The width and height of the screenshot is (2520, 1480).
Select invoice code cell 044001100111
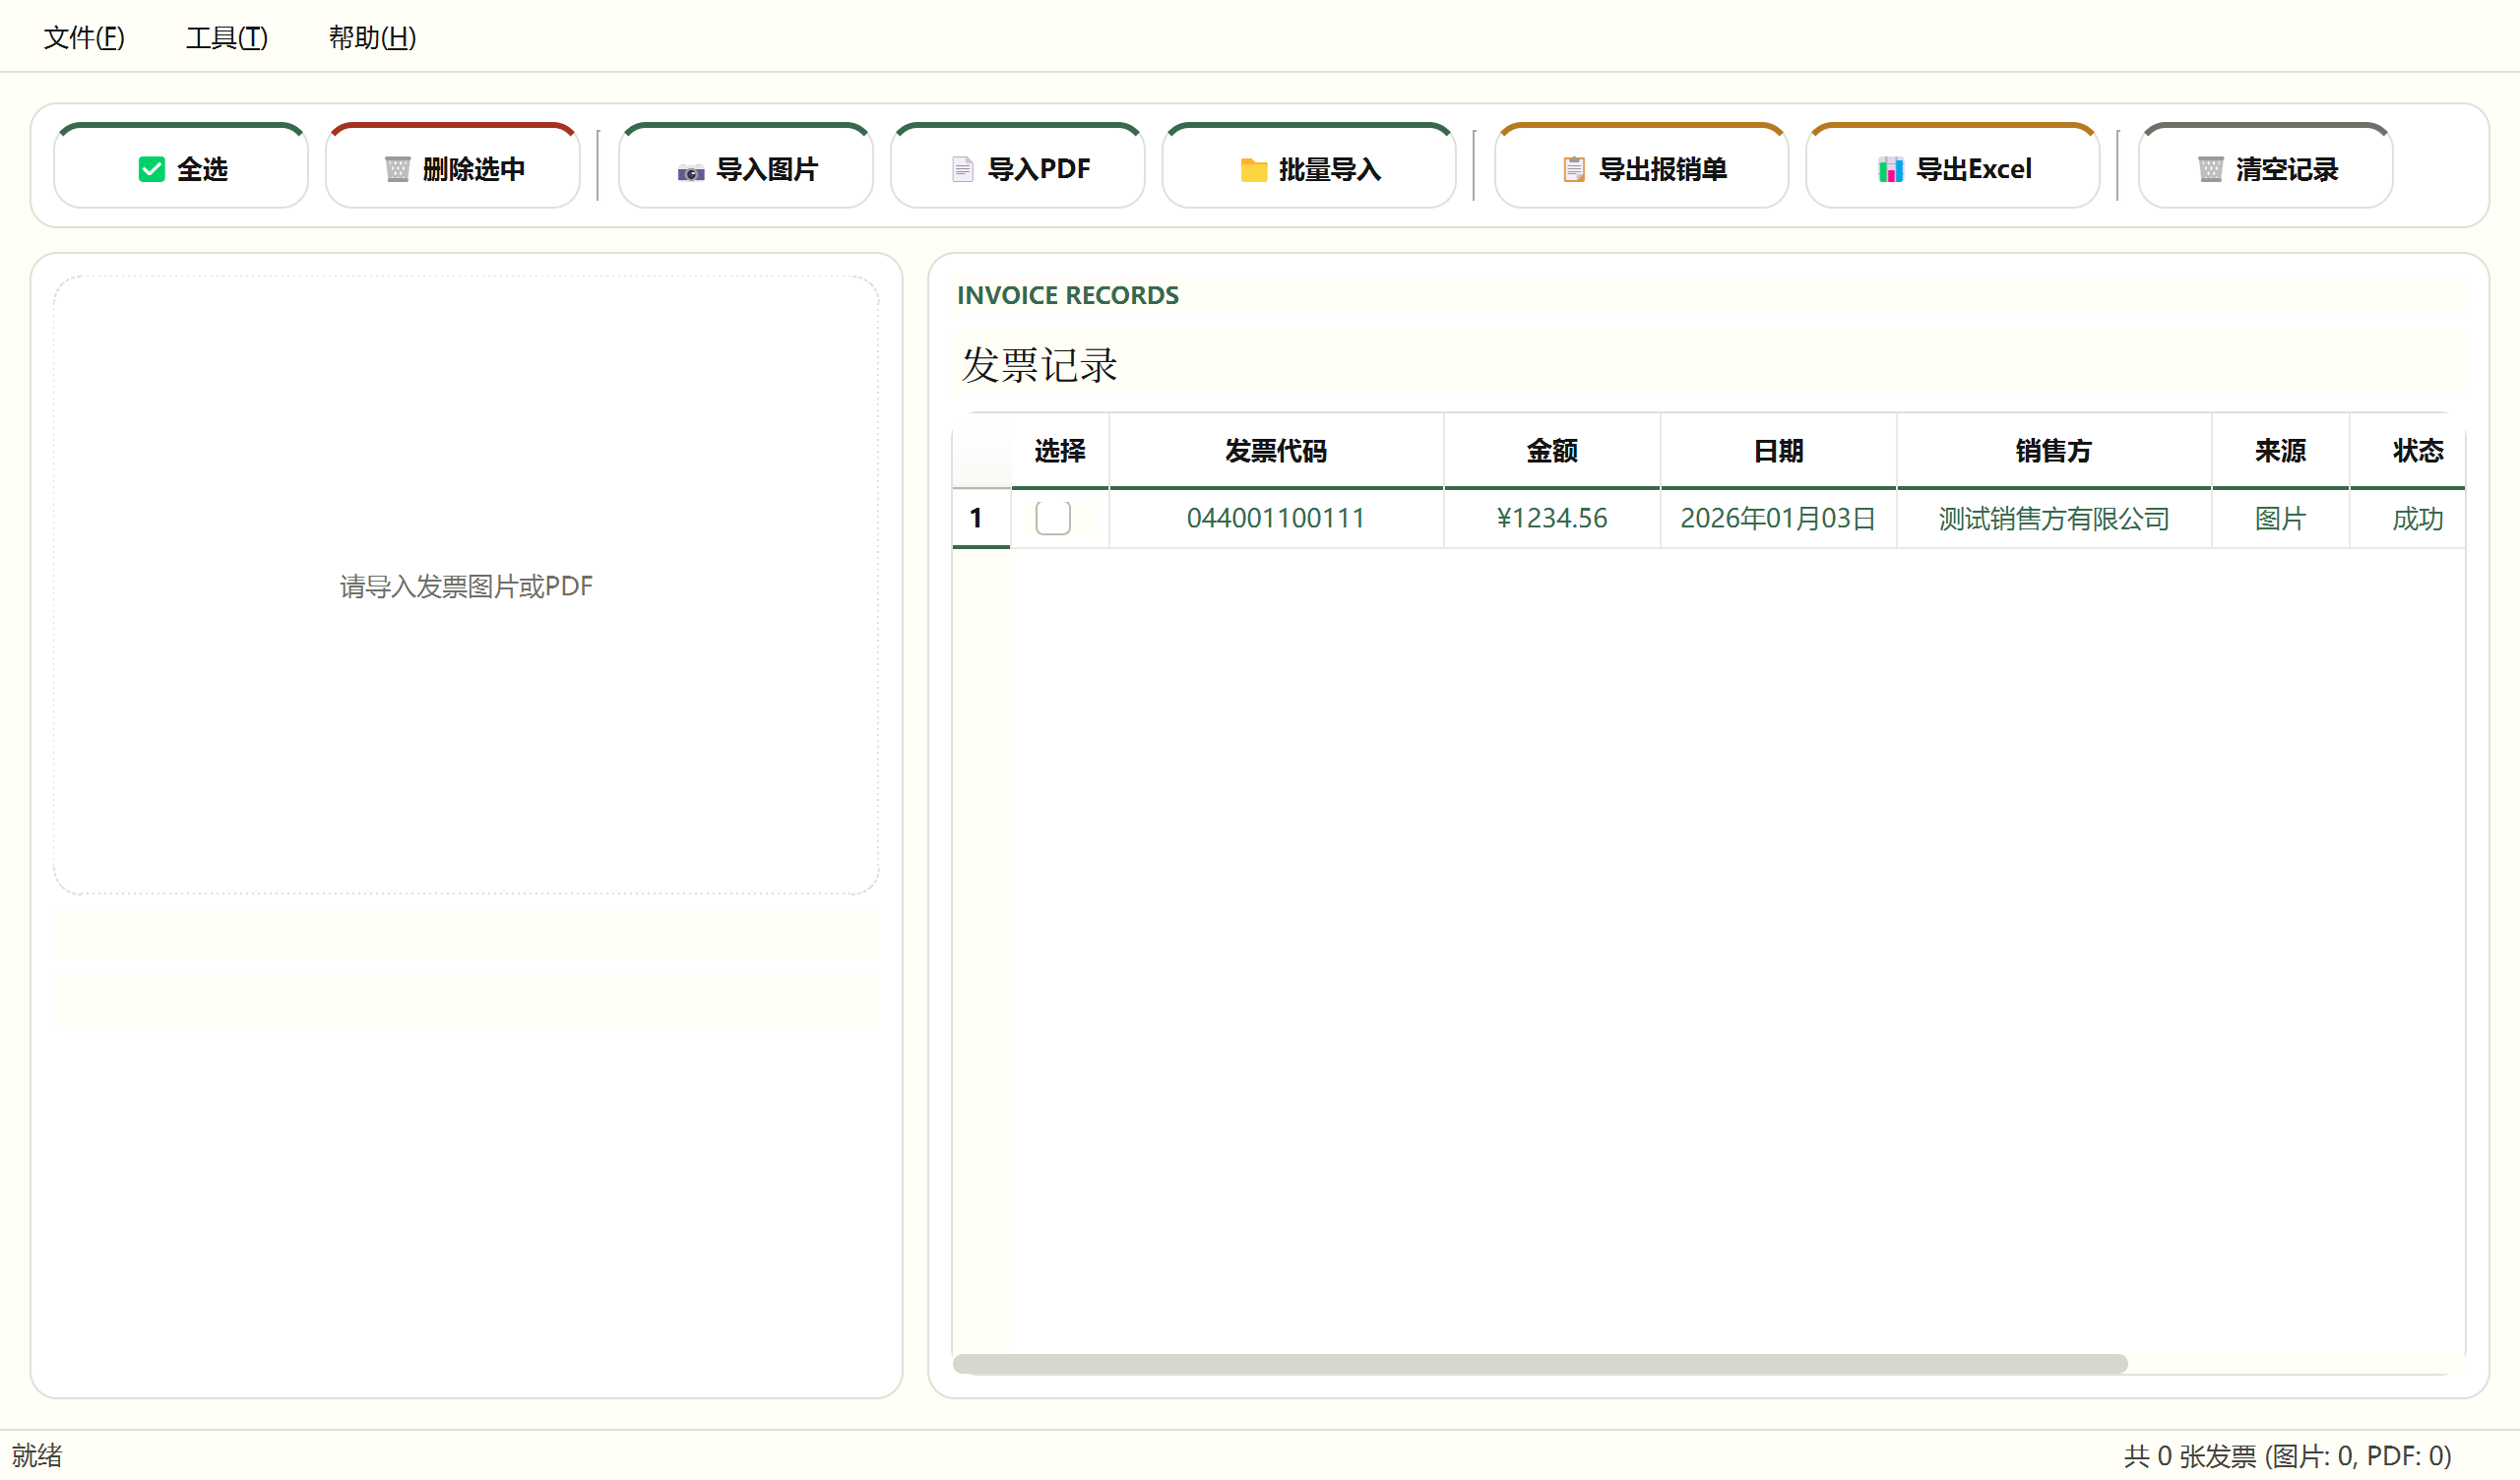pyautogui.click(x=1276, y=518)
